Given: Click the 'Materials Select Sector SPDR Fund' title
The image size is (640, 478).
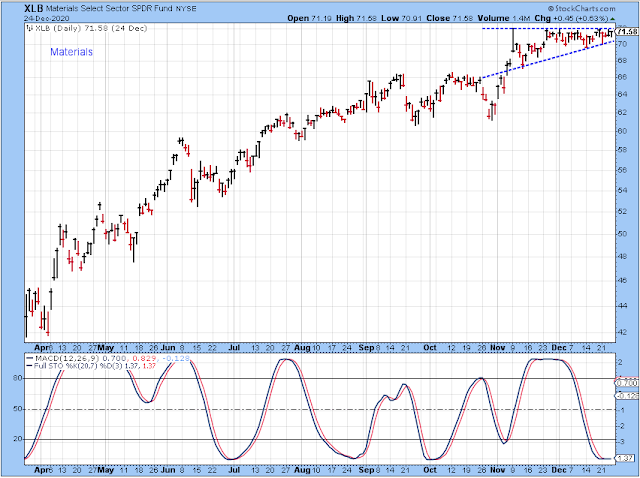Looking at the screenshot, I should [109, 8].
